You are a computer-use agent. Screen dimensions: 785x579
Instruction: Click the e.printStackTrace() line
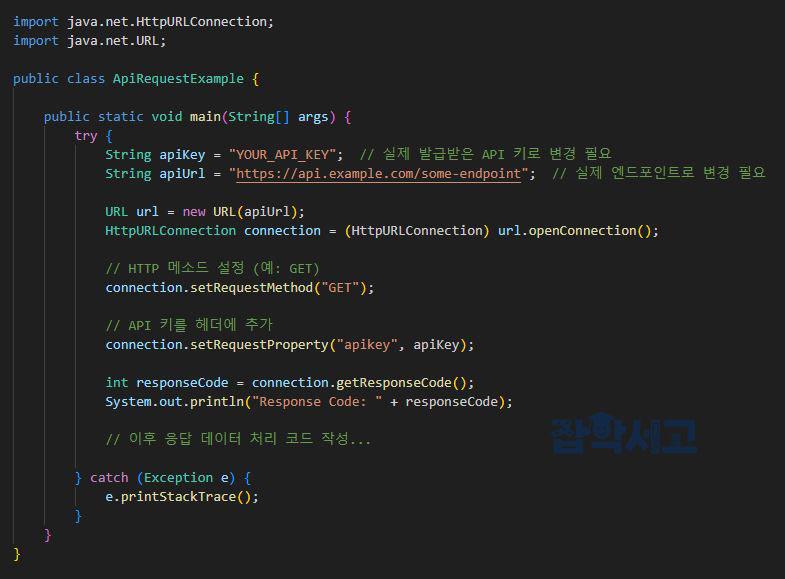182,497
